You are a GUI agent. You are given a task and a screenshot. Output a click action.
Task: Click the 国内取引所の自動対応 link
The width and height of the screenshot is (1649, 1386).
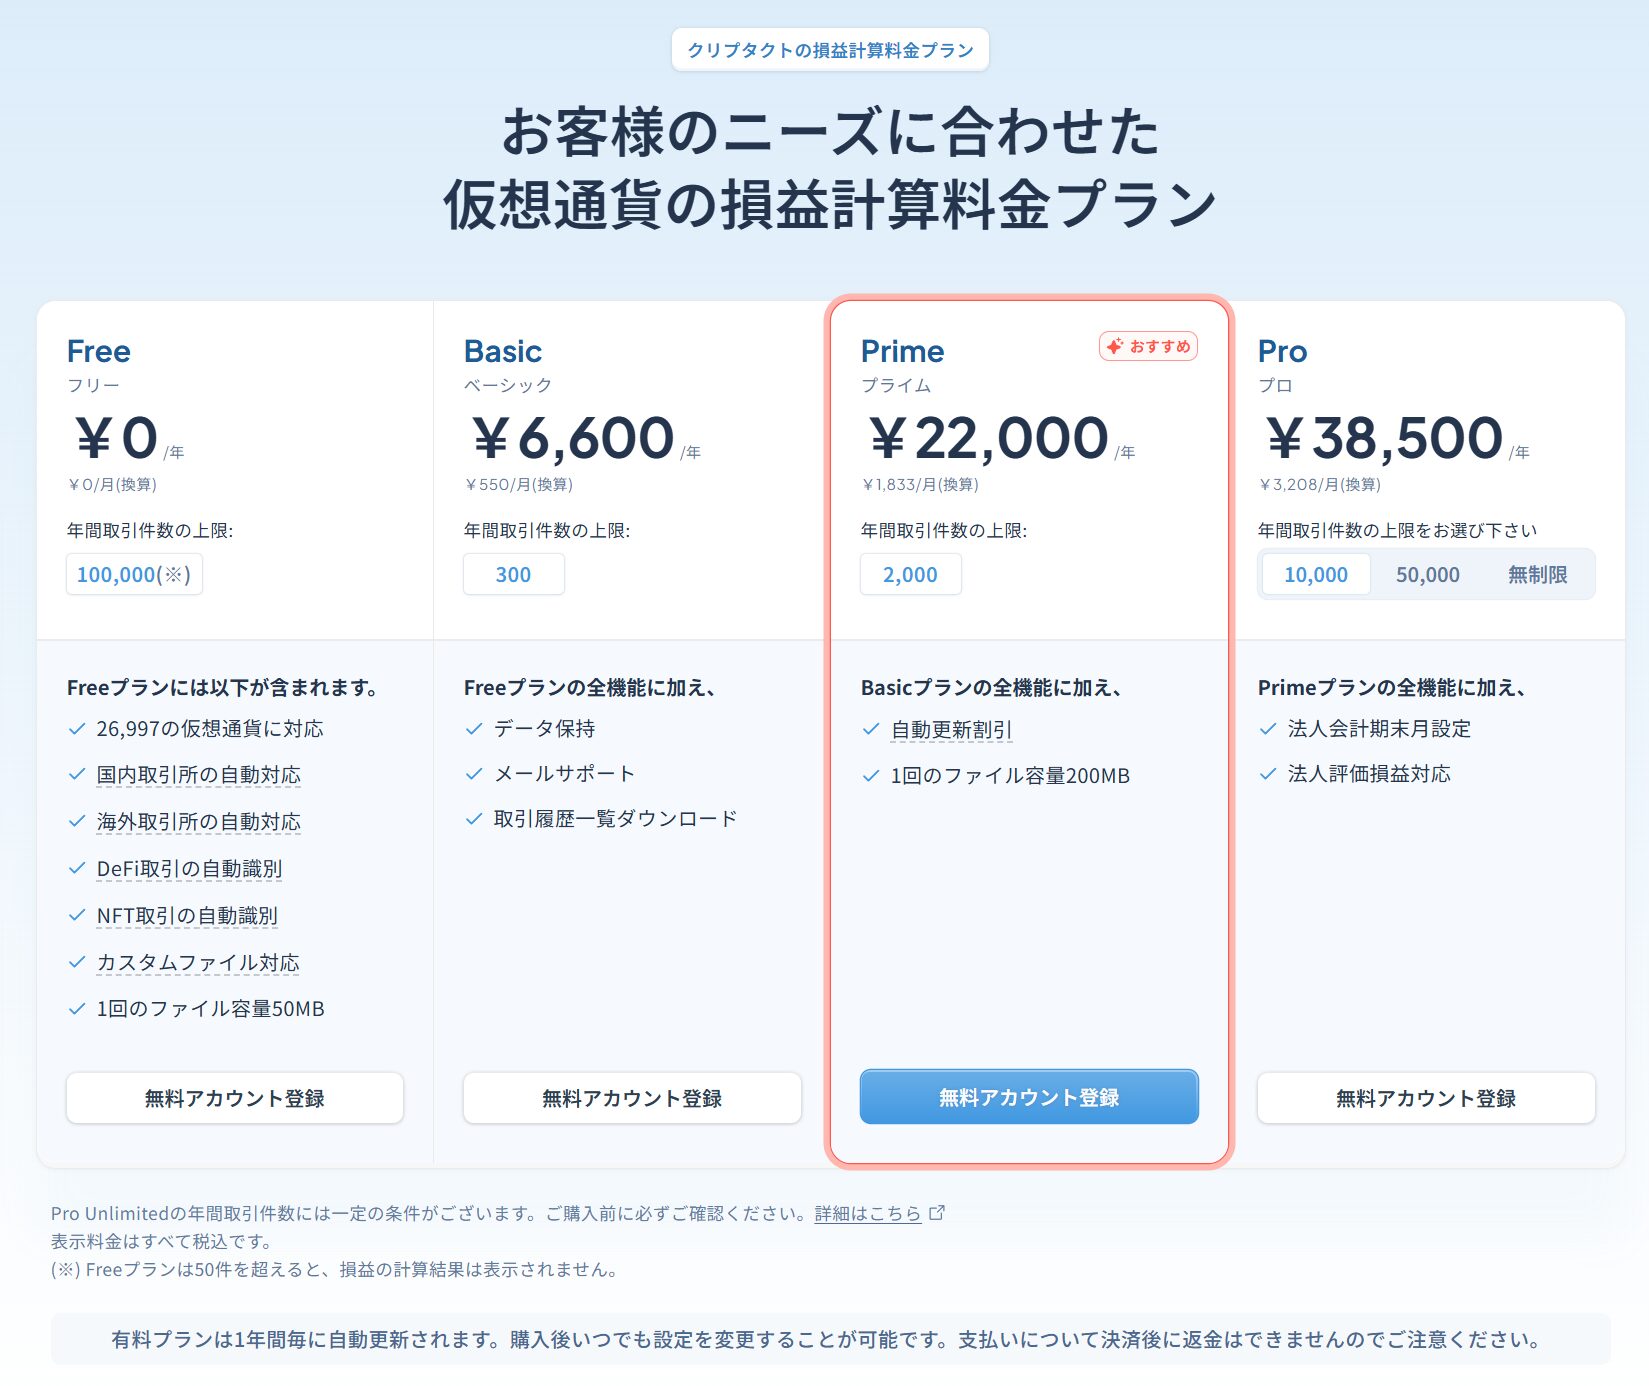tap(197, 775)
